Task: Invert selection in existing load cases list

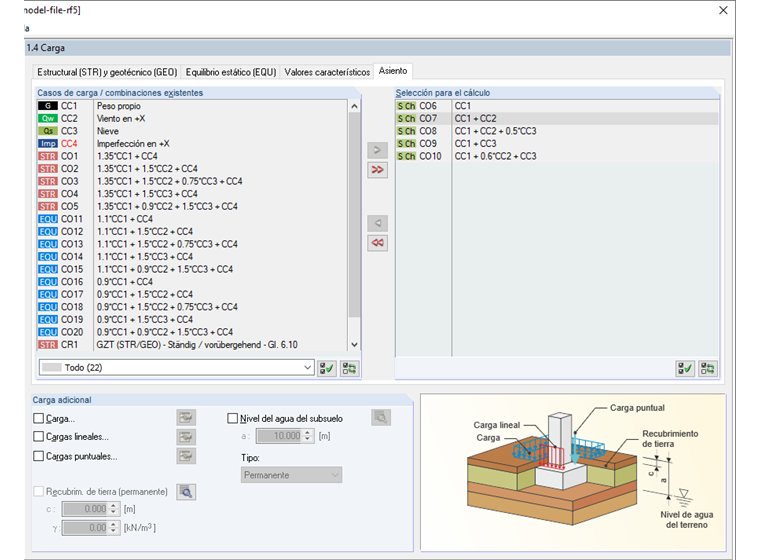Action: click(x=349, y=368)
